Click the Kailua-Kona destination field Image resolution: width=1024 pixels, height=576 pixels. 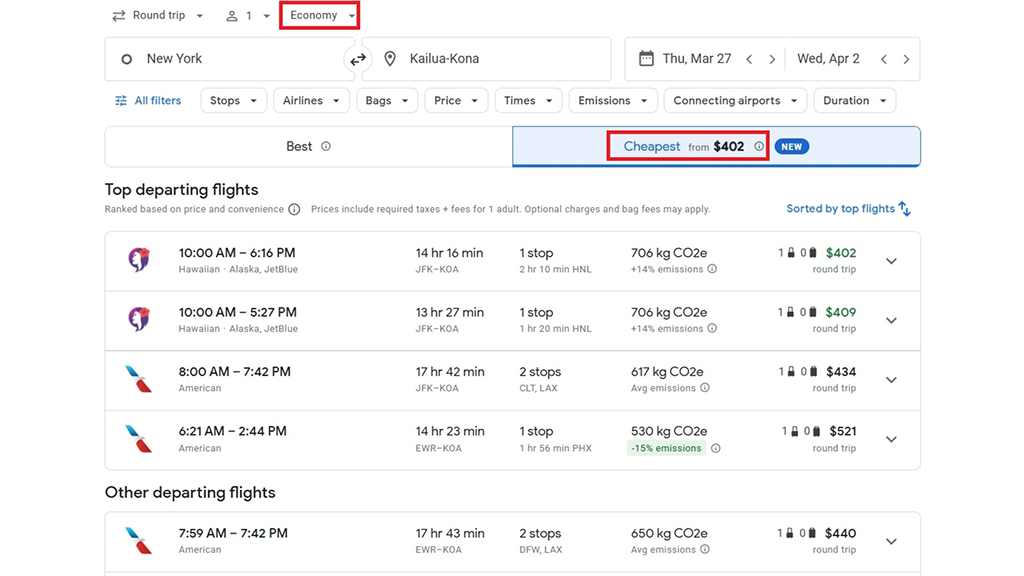[487, 59]
